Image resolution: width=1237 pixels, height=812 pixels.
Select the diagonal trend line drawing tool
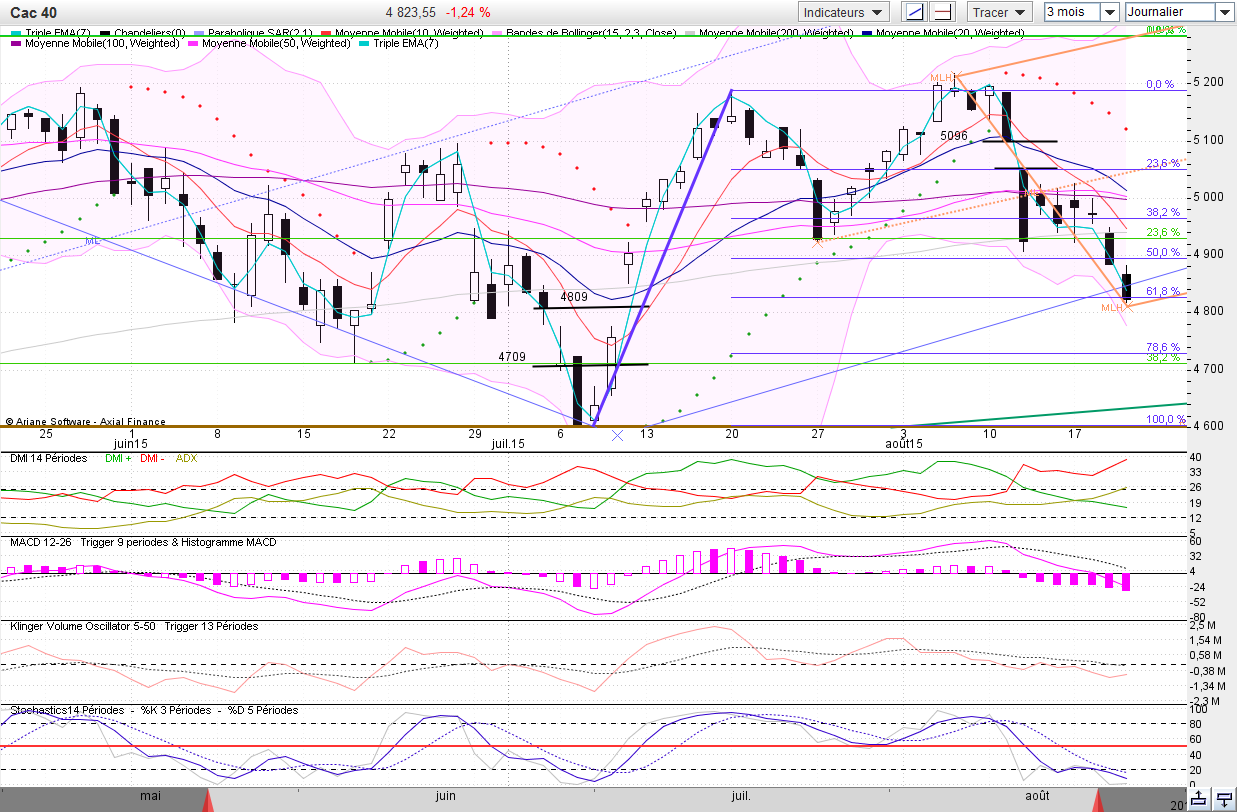click(914, 12)
